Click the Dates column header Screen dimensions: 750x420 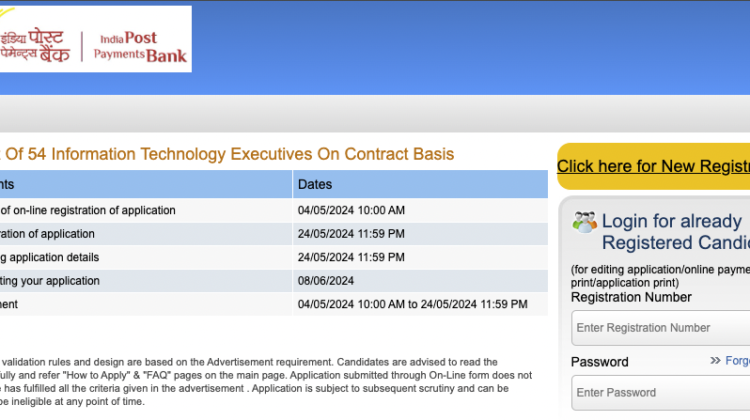[316, 184]
